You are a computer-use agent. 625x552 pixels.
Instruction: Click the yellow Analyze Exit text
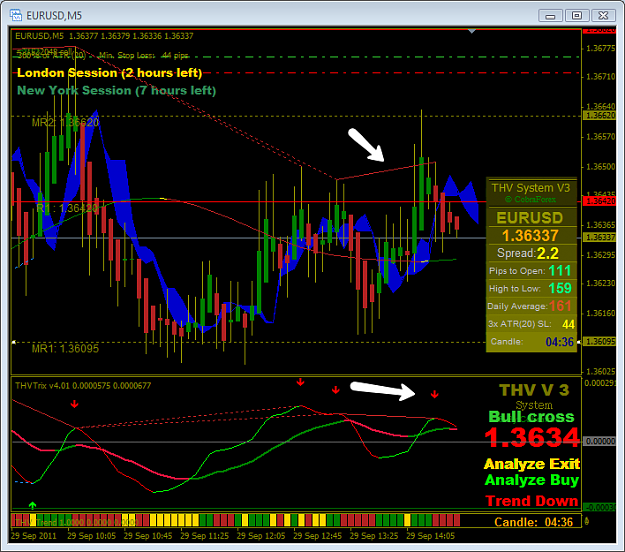[532, 464]
